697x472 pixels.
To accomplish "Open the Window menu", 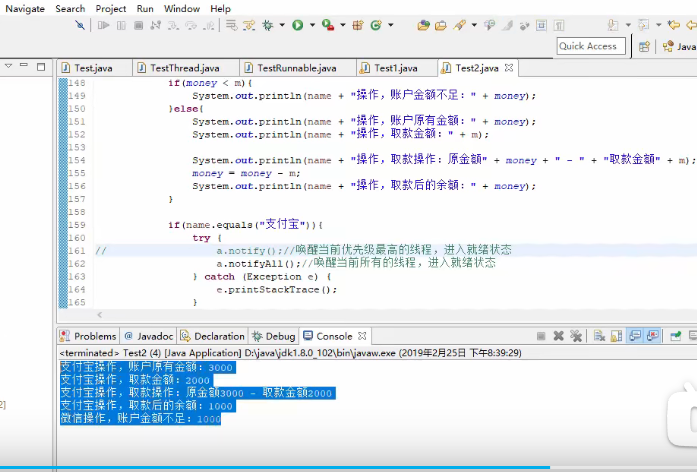I will click(x=182, y=8).
